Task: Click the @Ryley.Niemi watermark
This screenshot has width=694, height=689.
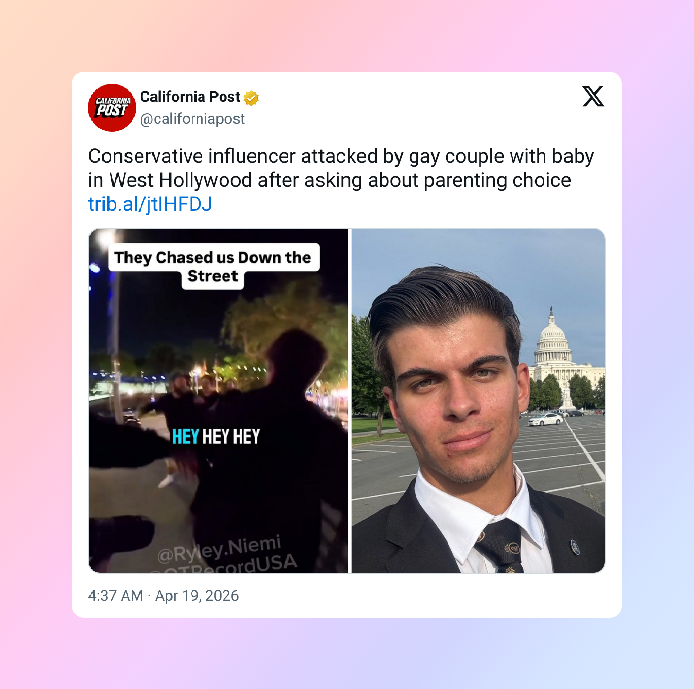Action: (219, 549)
